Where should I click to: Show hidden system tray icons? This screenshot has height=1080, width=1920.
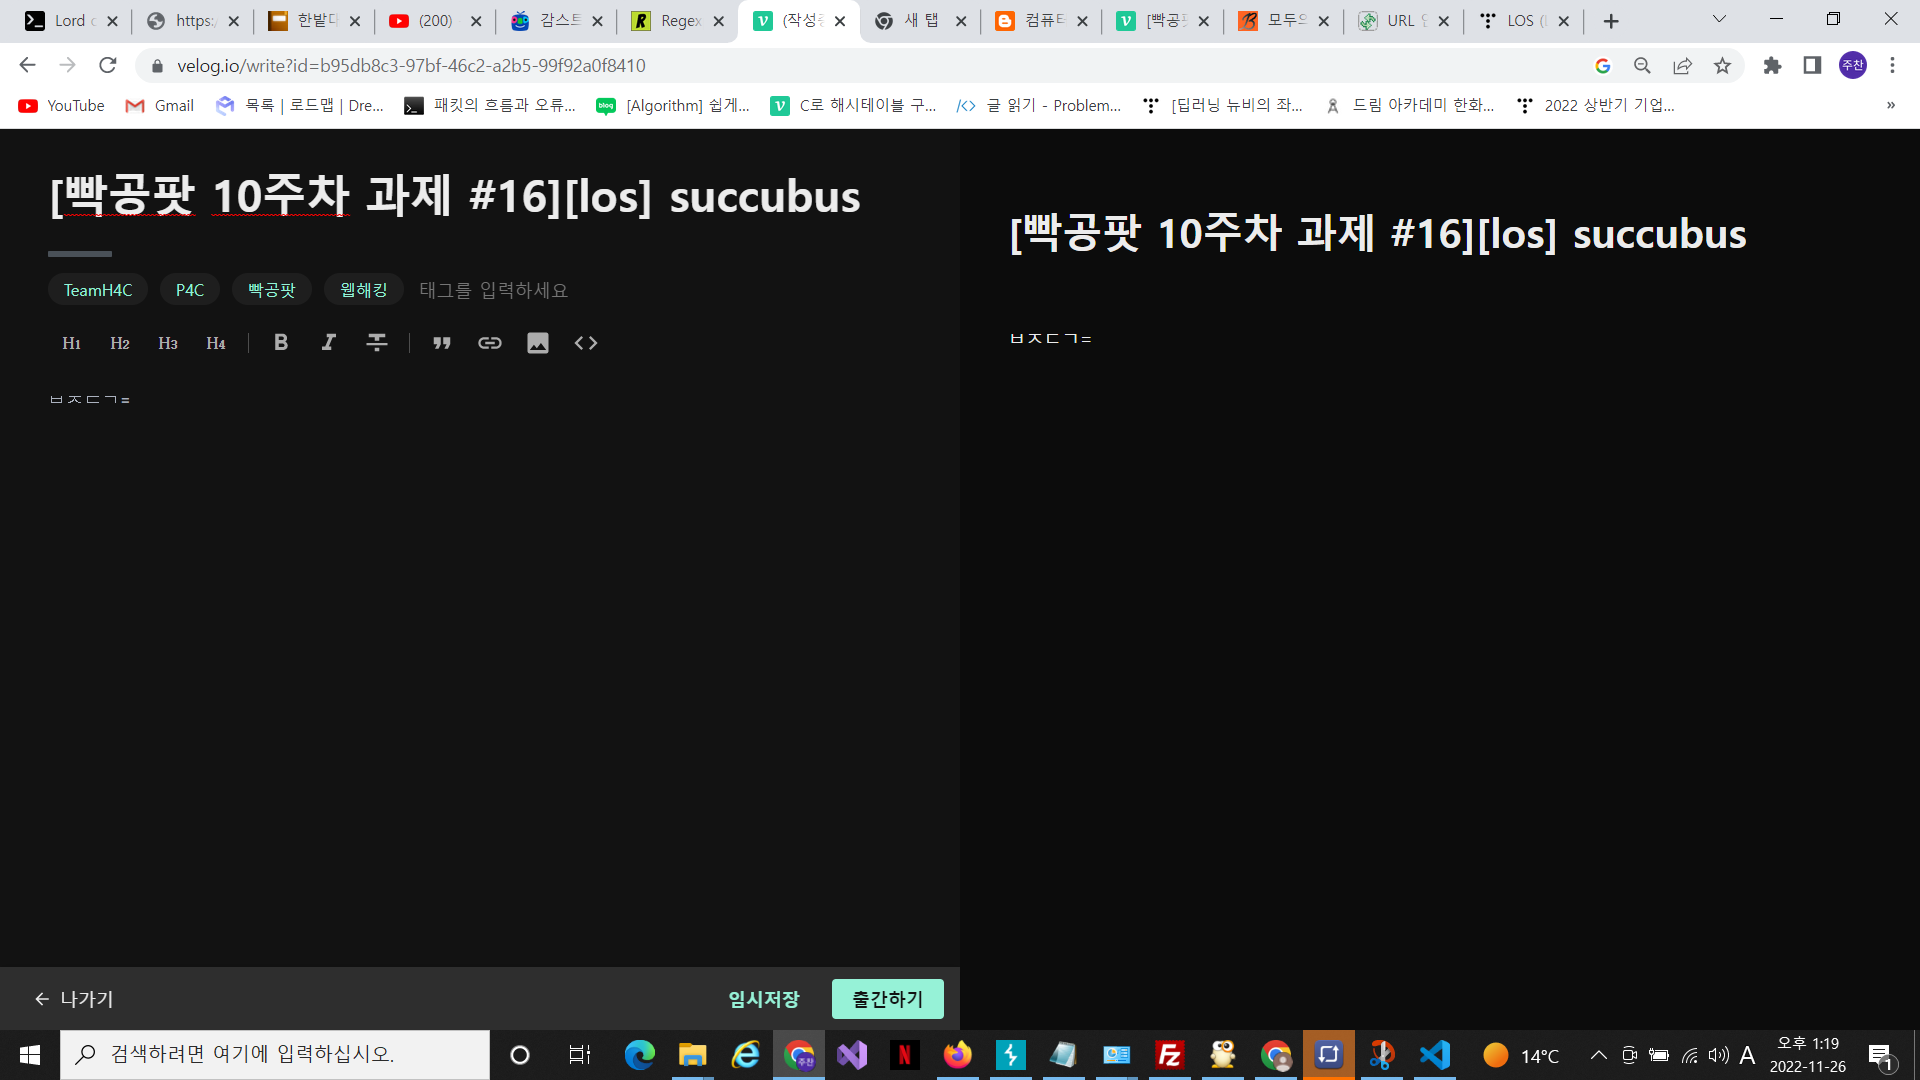click(1598, 1055)
